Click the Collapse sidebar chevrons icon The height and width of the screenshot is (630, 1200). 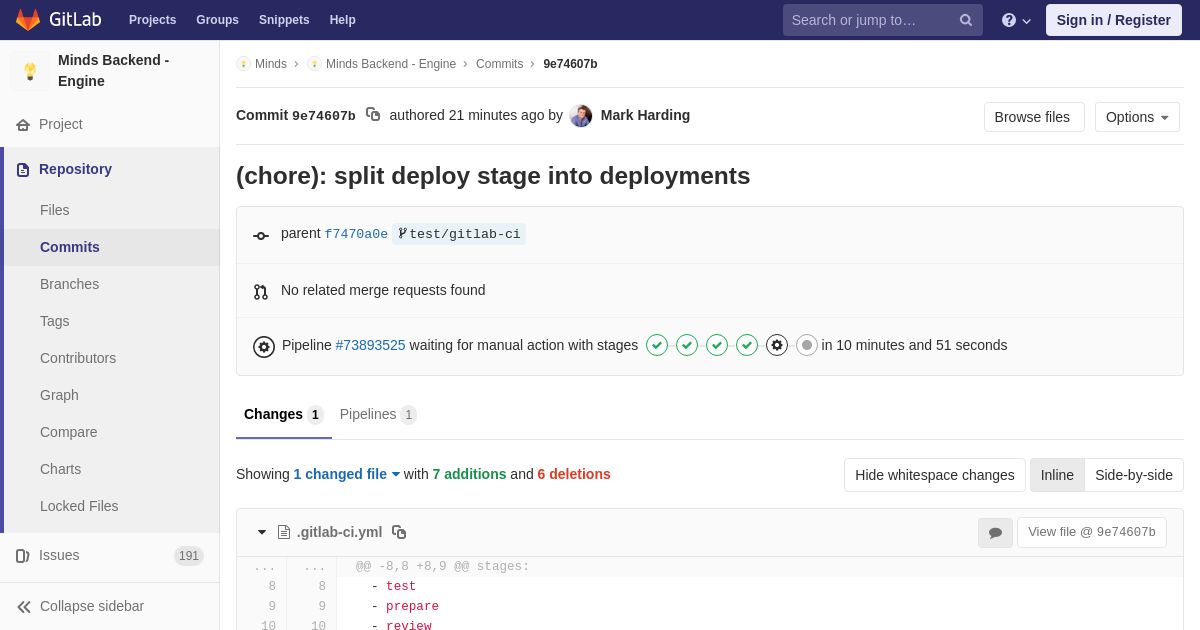(24, 607)
